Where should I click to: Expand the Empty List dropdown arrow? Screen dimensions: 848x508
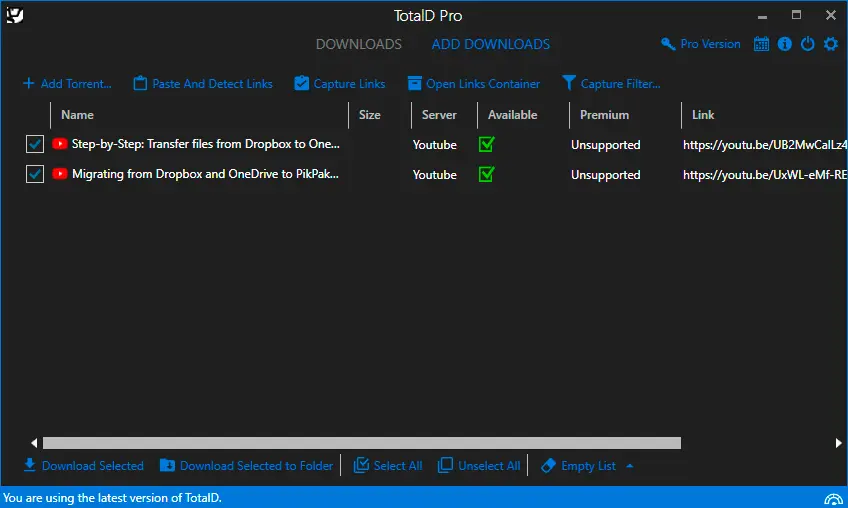pyautogui.click(x=630, y=466)
